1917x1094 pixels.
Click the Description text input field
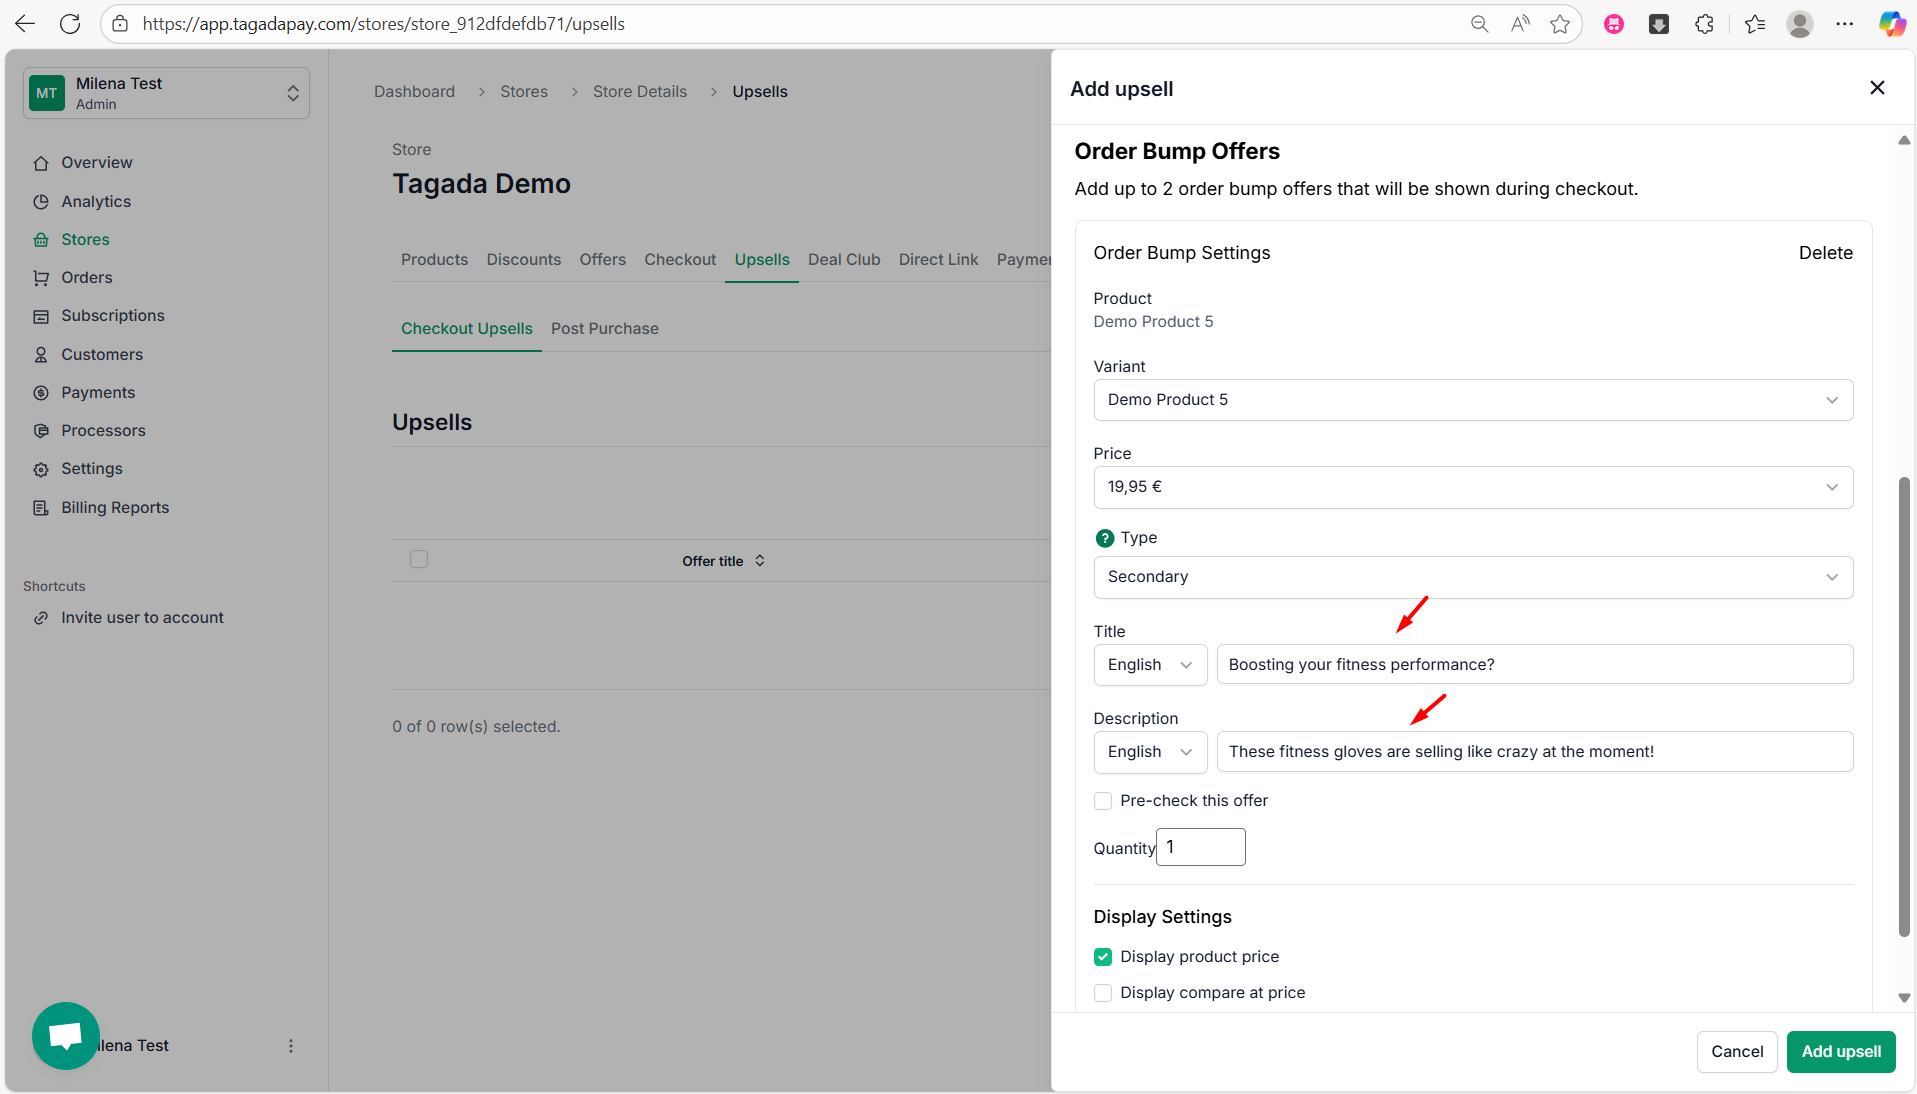pos(1534,752)
